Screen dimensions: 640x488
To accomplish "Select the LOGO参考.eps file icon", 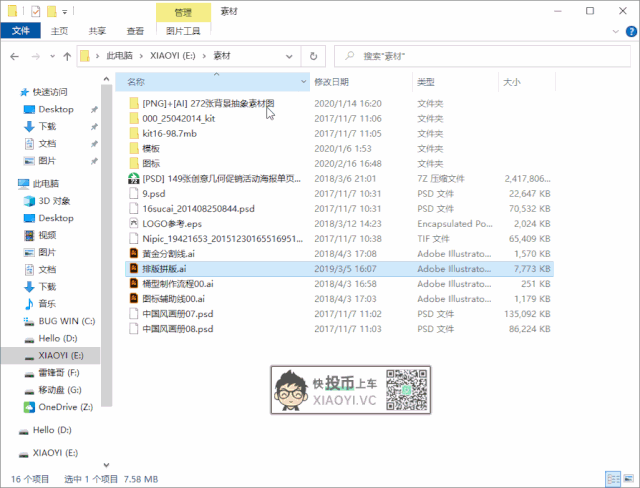I will click(x=134, y=224).
